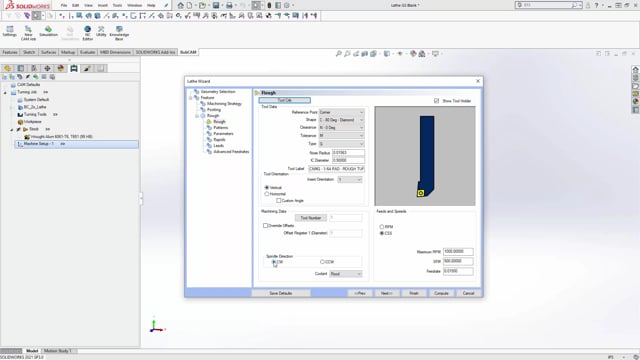Set spindle direction to CCW
640x360 pixels.
(322, 262)
